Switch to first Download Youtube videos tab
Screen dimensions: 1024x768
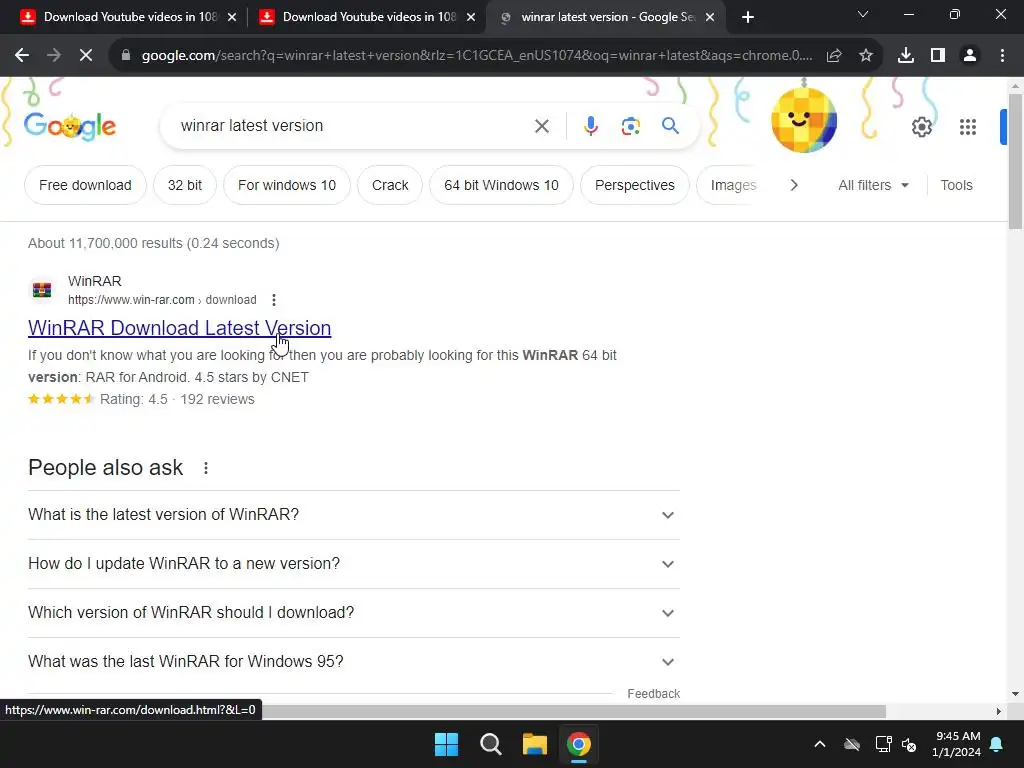121,17
